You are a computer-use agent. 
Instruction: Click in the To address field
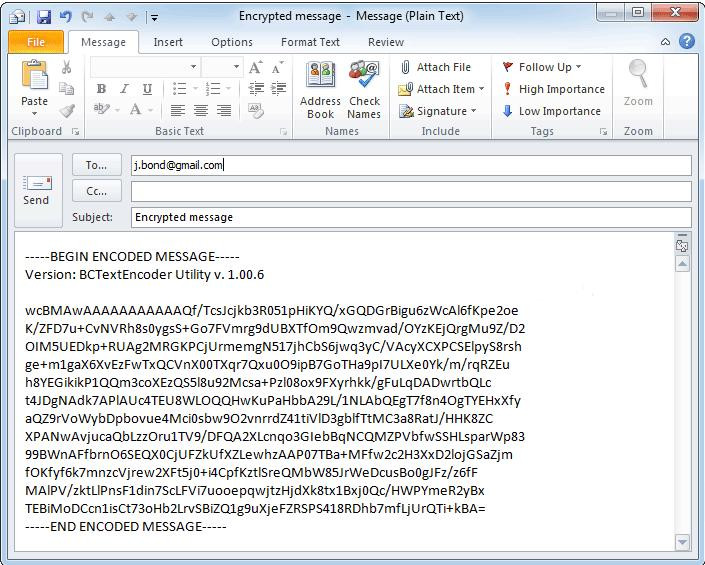tap(411, 165)
